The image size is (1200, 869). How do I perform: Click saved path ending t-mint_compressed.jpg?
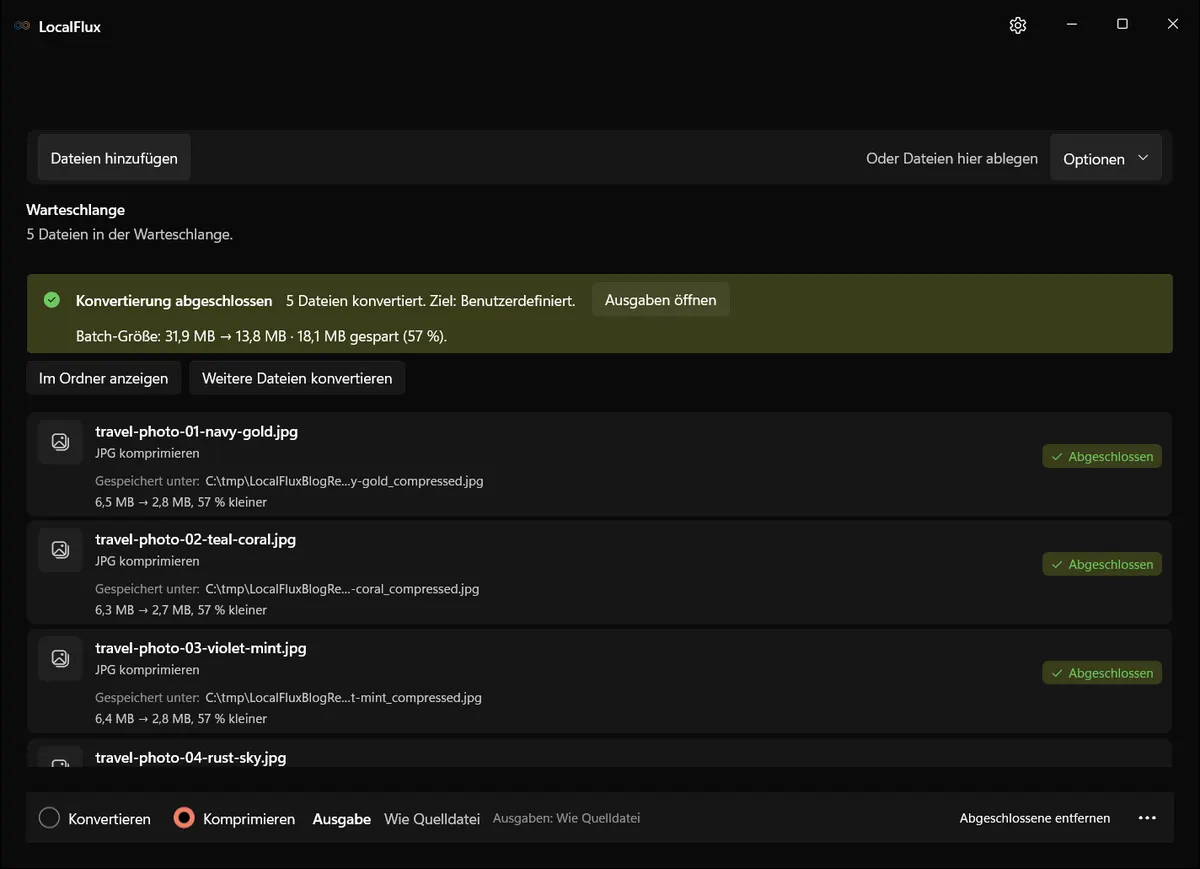tap(343, 698)
